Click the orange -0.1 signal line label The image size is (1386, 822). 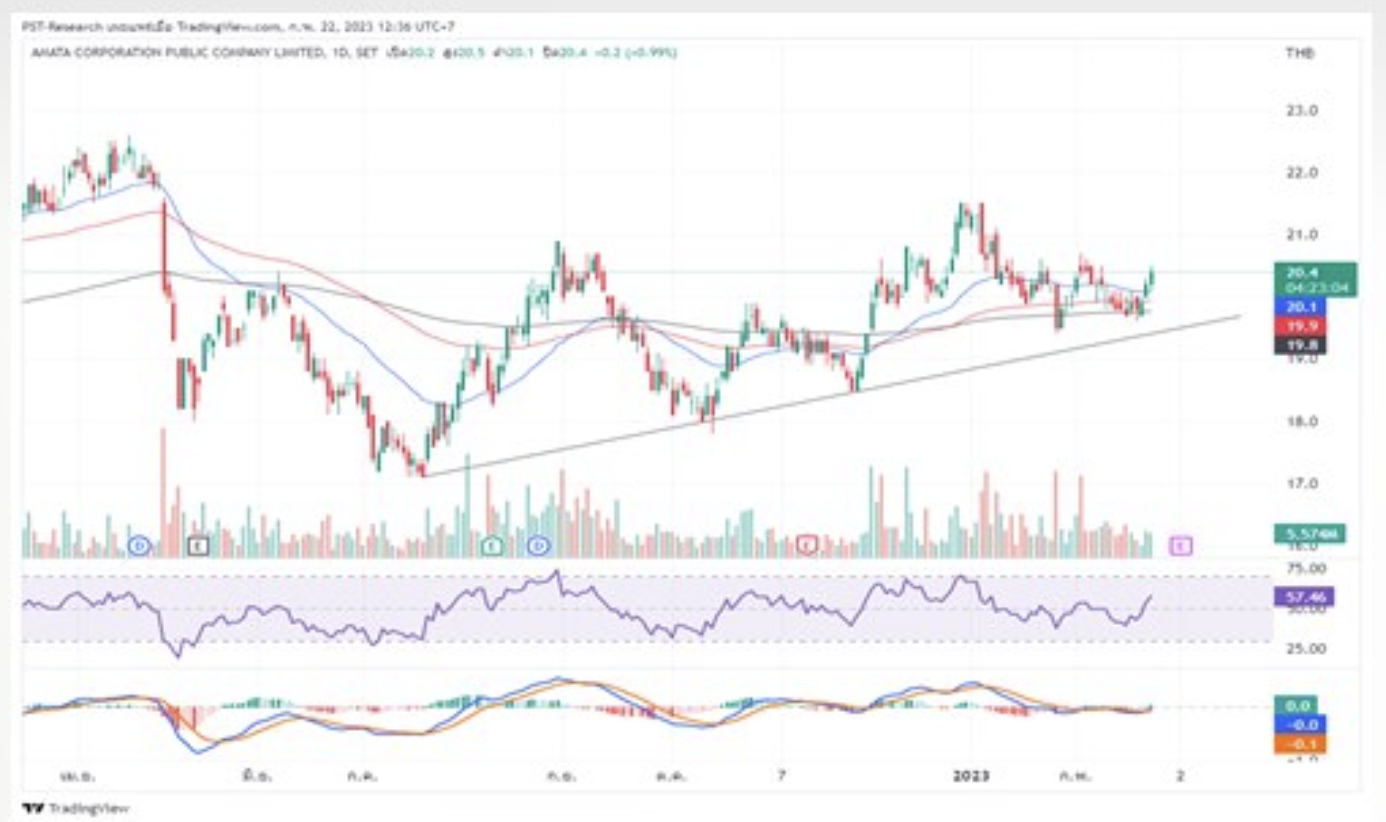(1300, 744)
